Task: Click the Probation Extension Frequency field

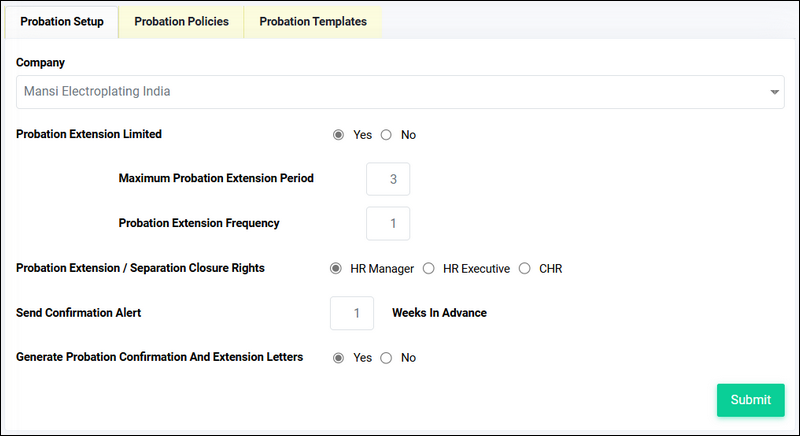Action: pyautogui.click(x=388, y=223)
